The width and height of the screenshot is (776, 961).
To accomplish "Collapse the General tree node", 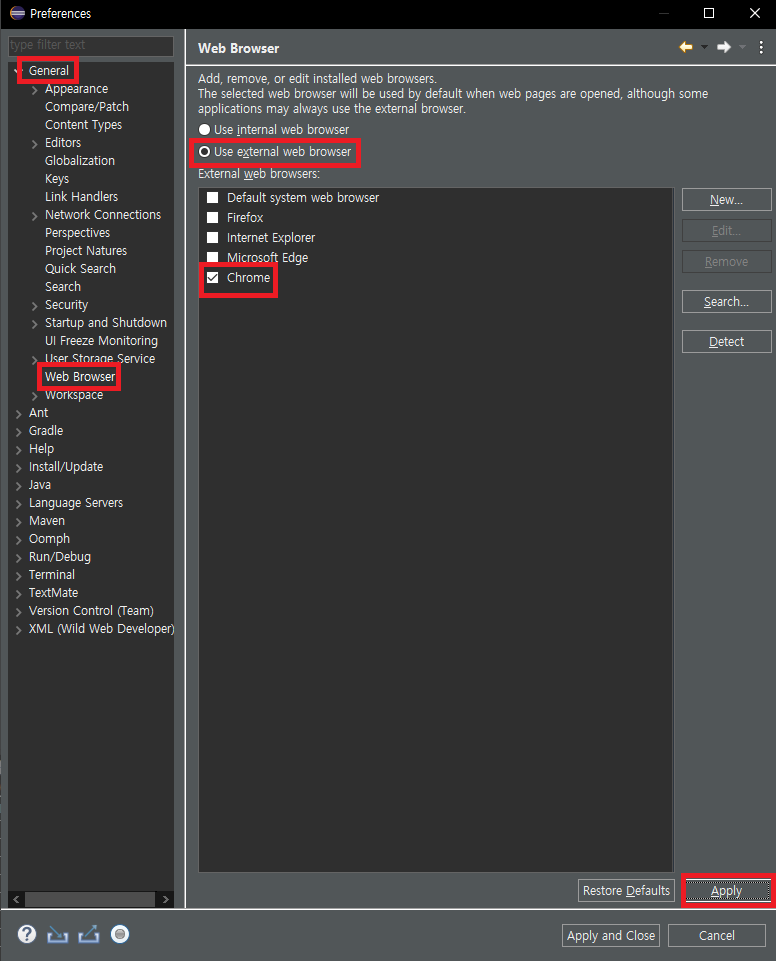I will tap(19, 71).
